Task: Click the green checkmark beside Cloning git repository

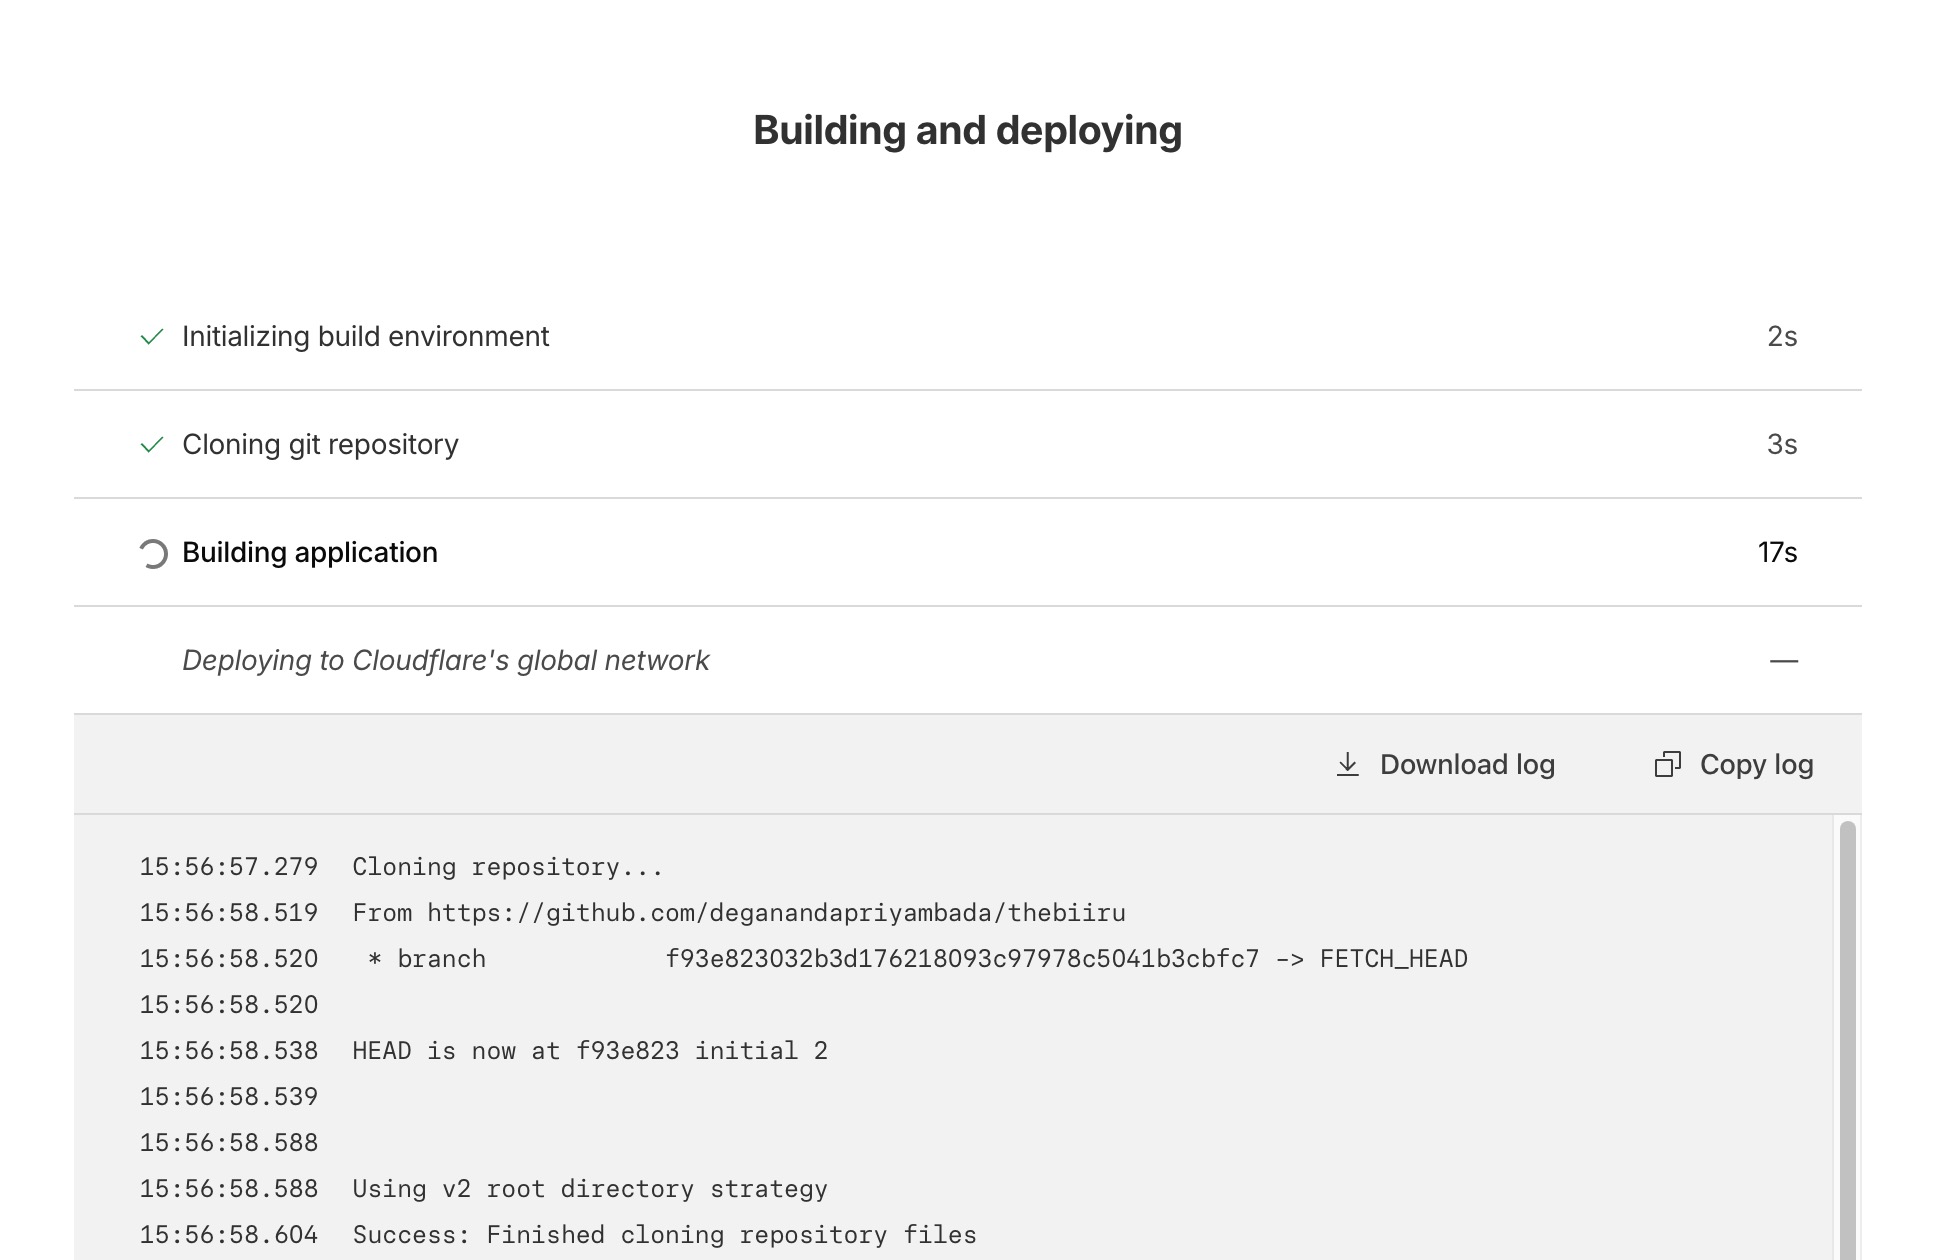Action: click(x=152, y=445)
